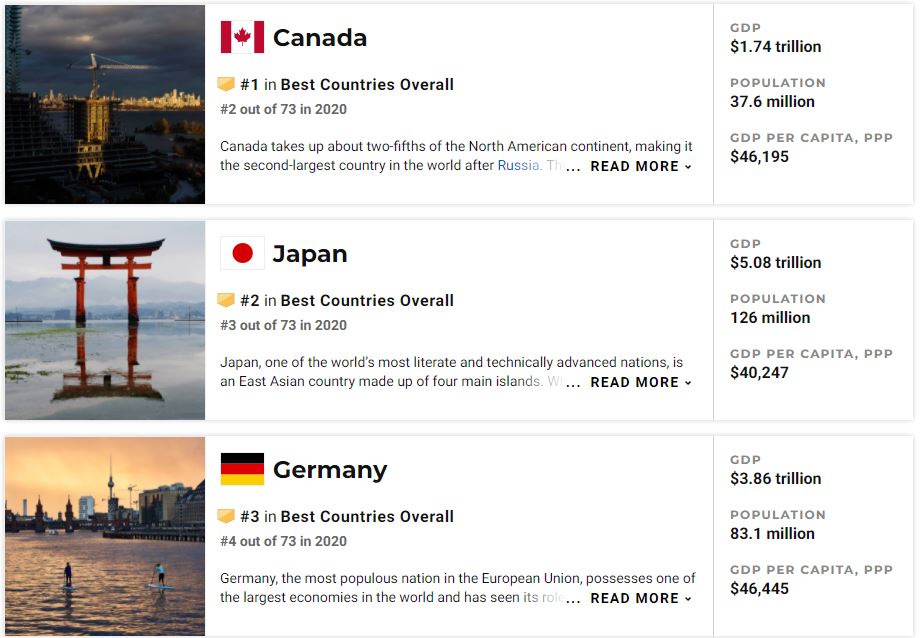Click the Germany flag icon
Viewport: 922px width, 638px height.
point(242,469)
